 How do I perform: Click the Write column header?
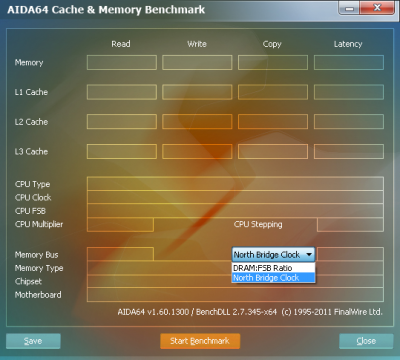pyautogui.click(x=197, y=44)
